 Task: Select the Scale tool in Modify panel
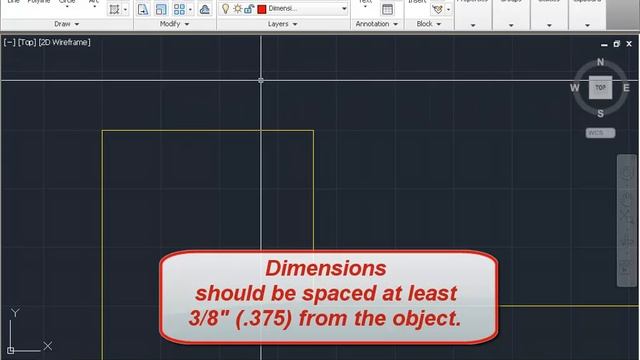pos(161,9)
